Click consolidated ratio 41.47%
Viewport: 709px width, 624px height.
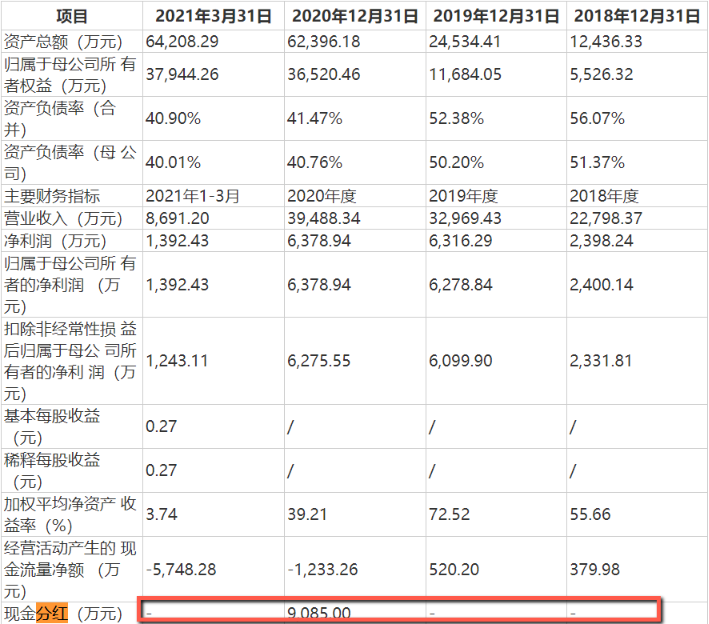(315, 118)
